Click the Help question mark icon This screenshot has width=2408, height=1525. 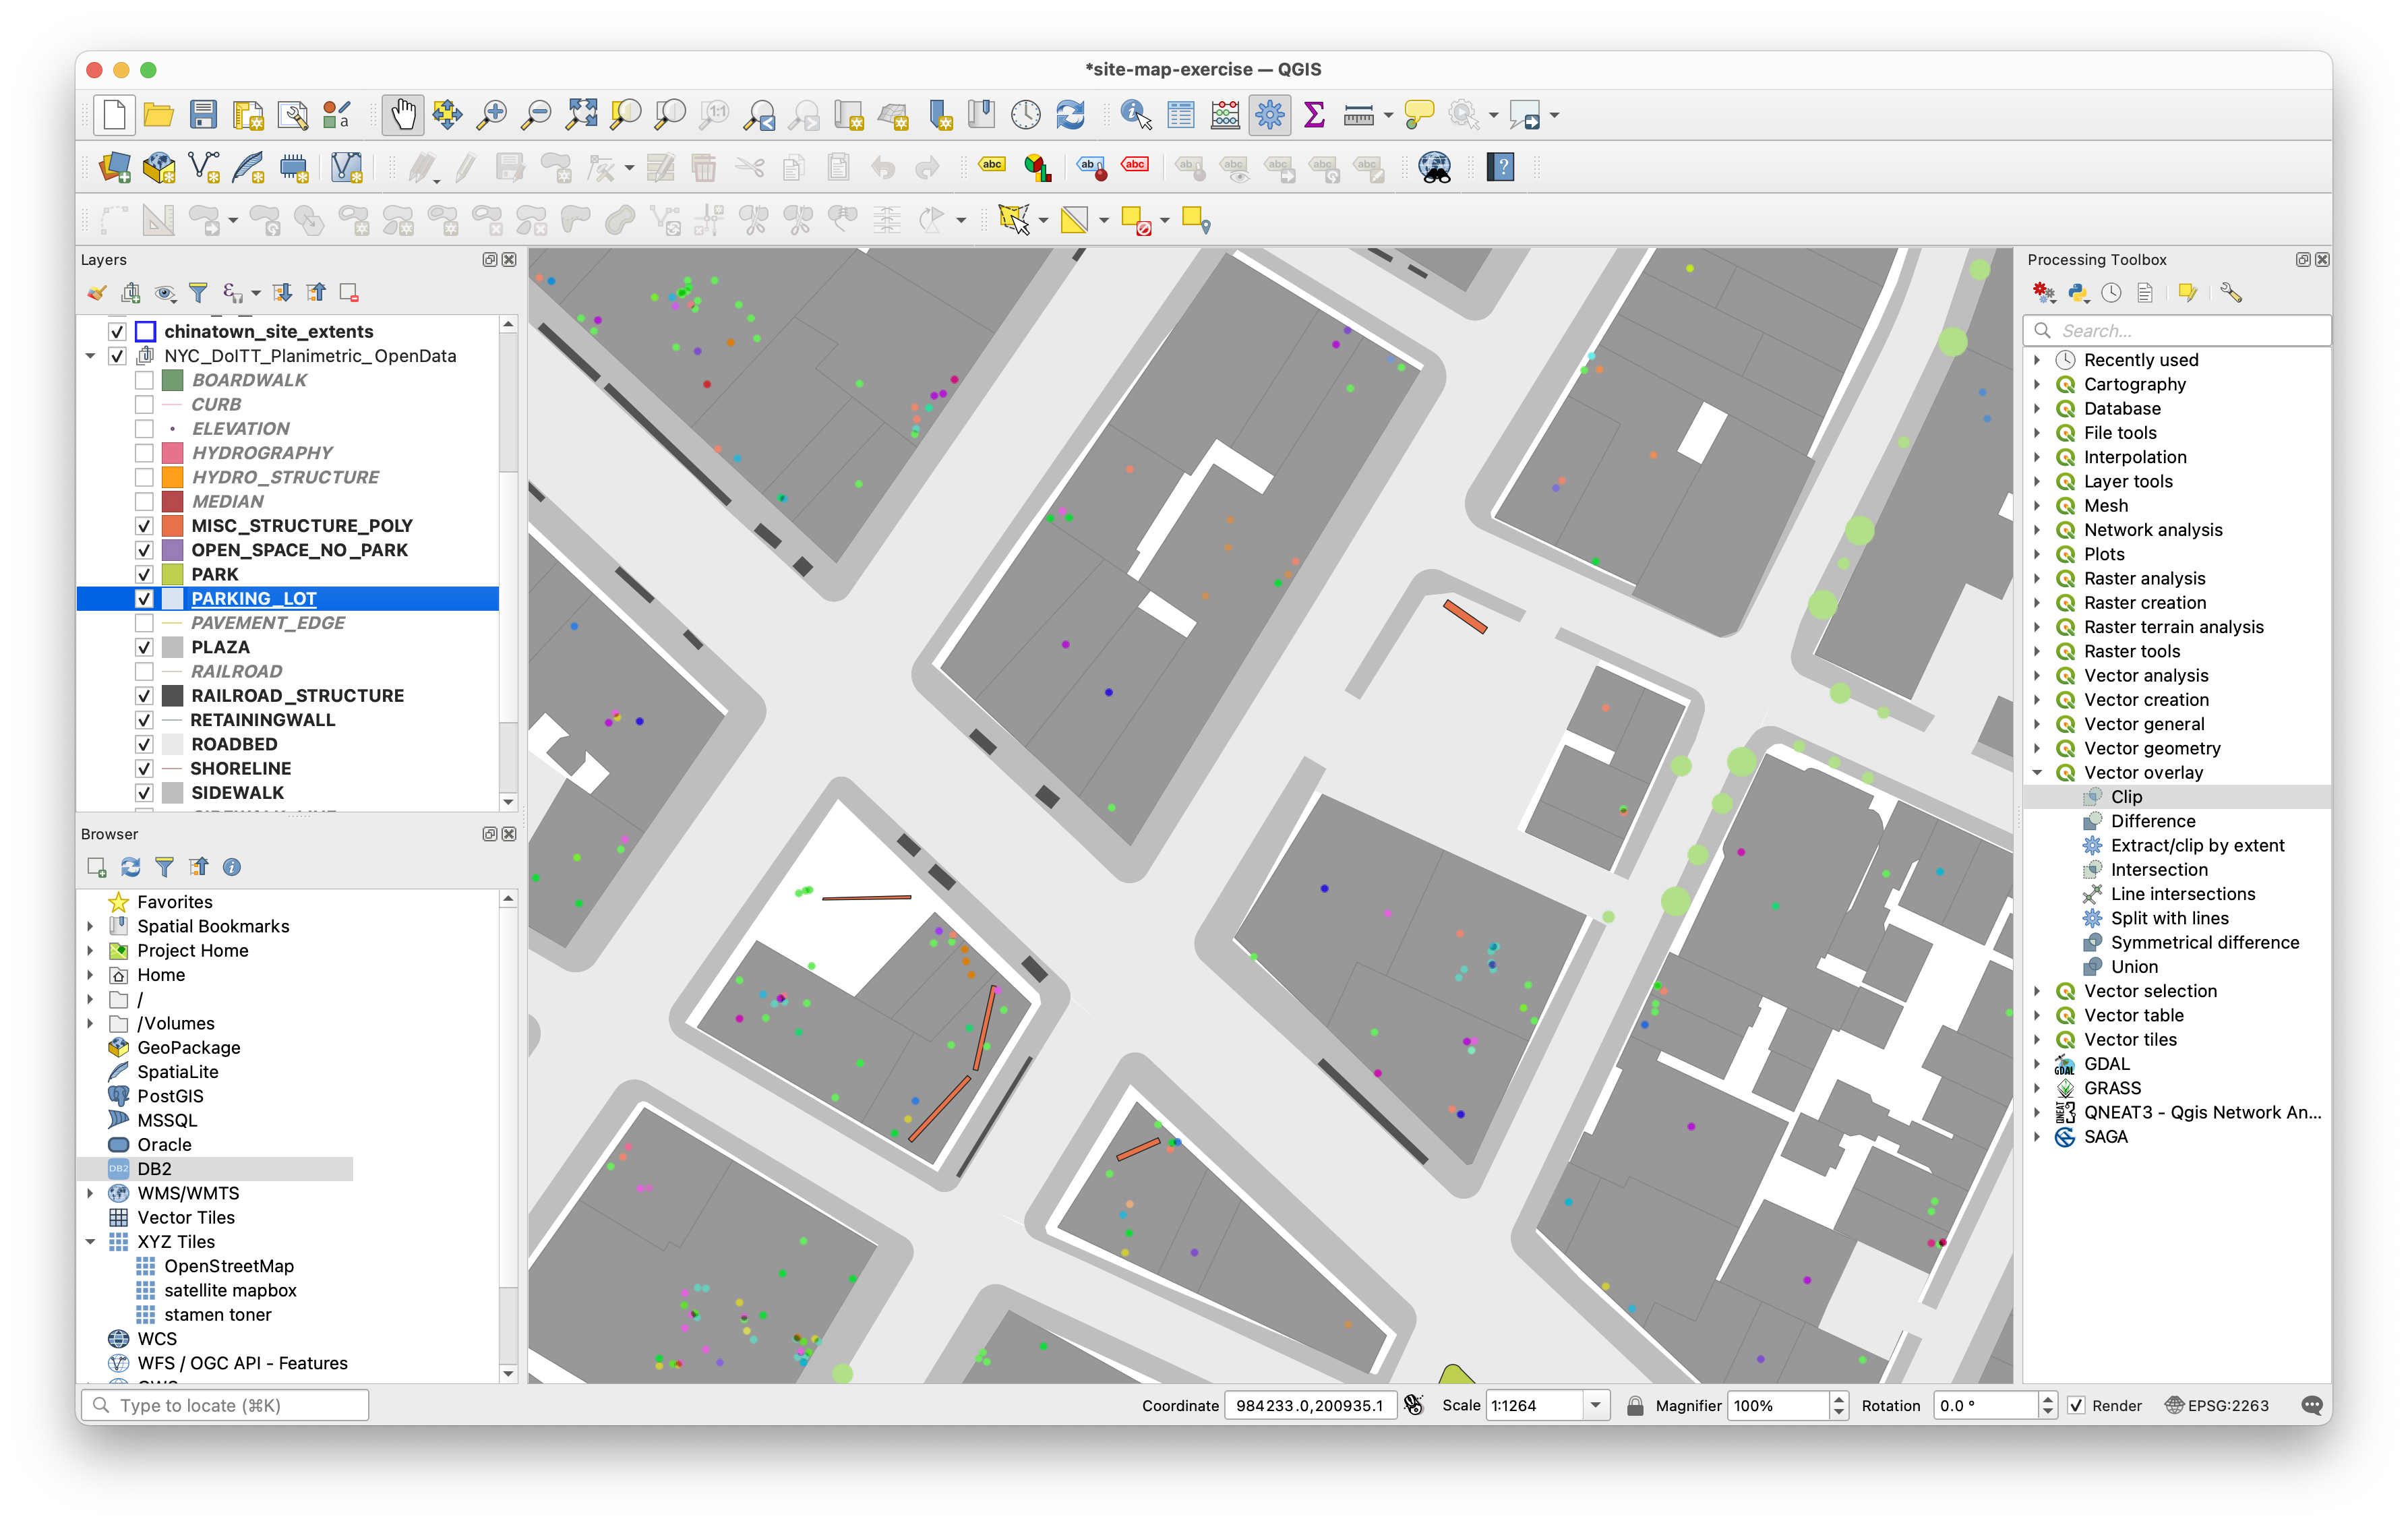pyautogui.click(x=1500, y=167)
